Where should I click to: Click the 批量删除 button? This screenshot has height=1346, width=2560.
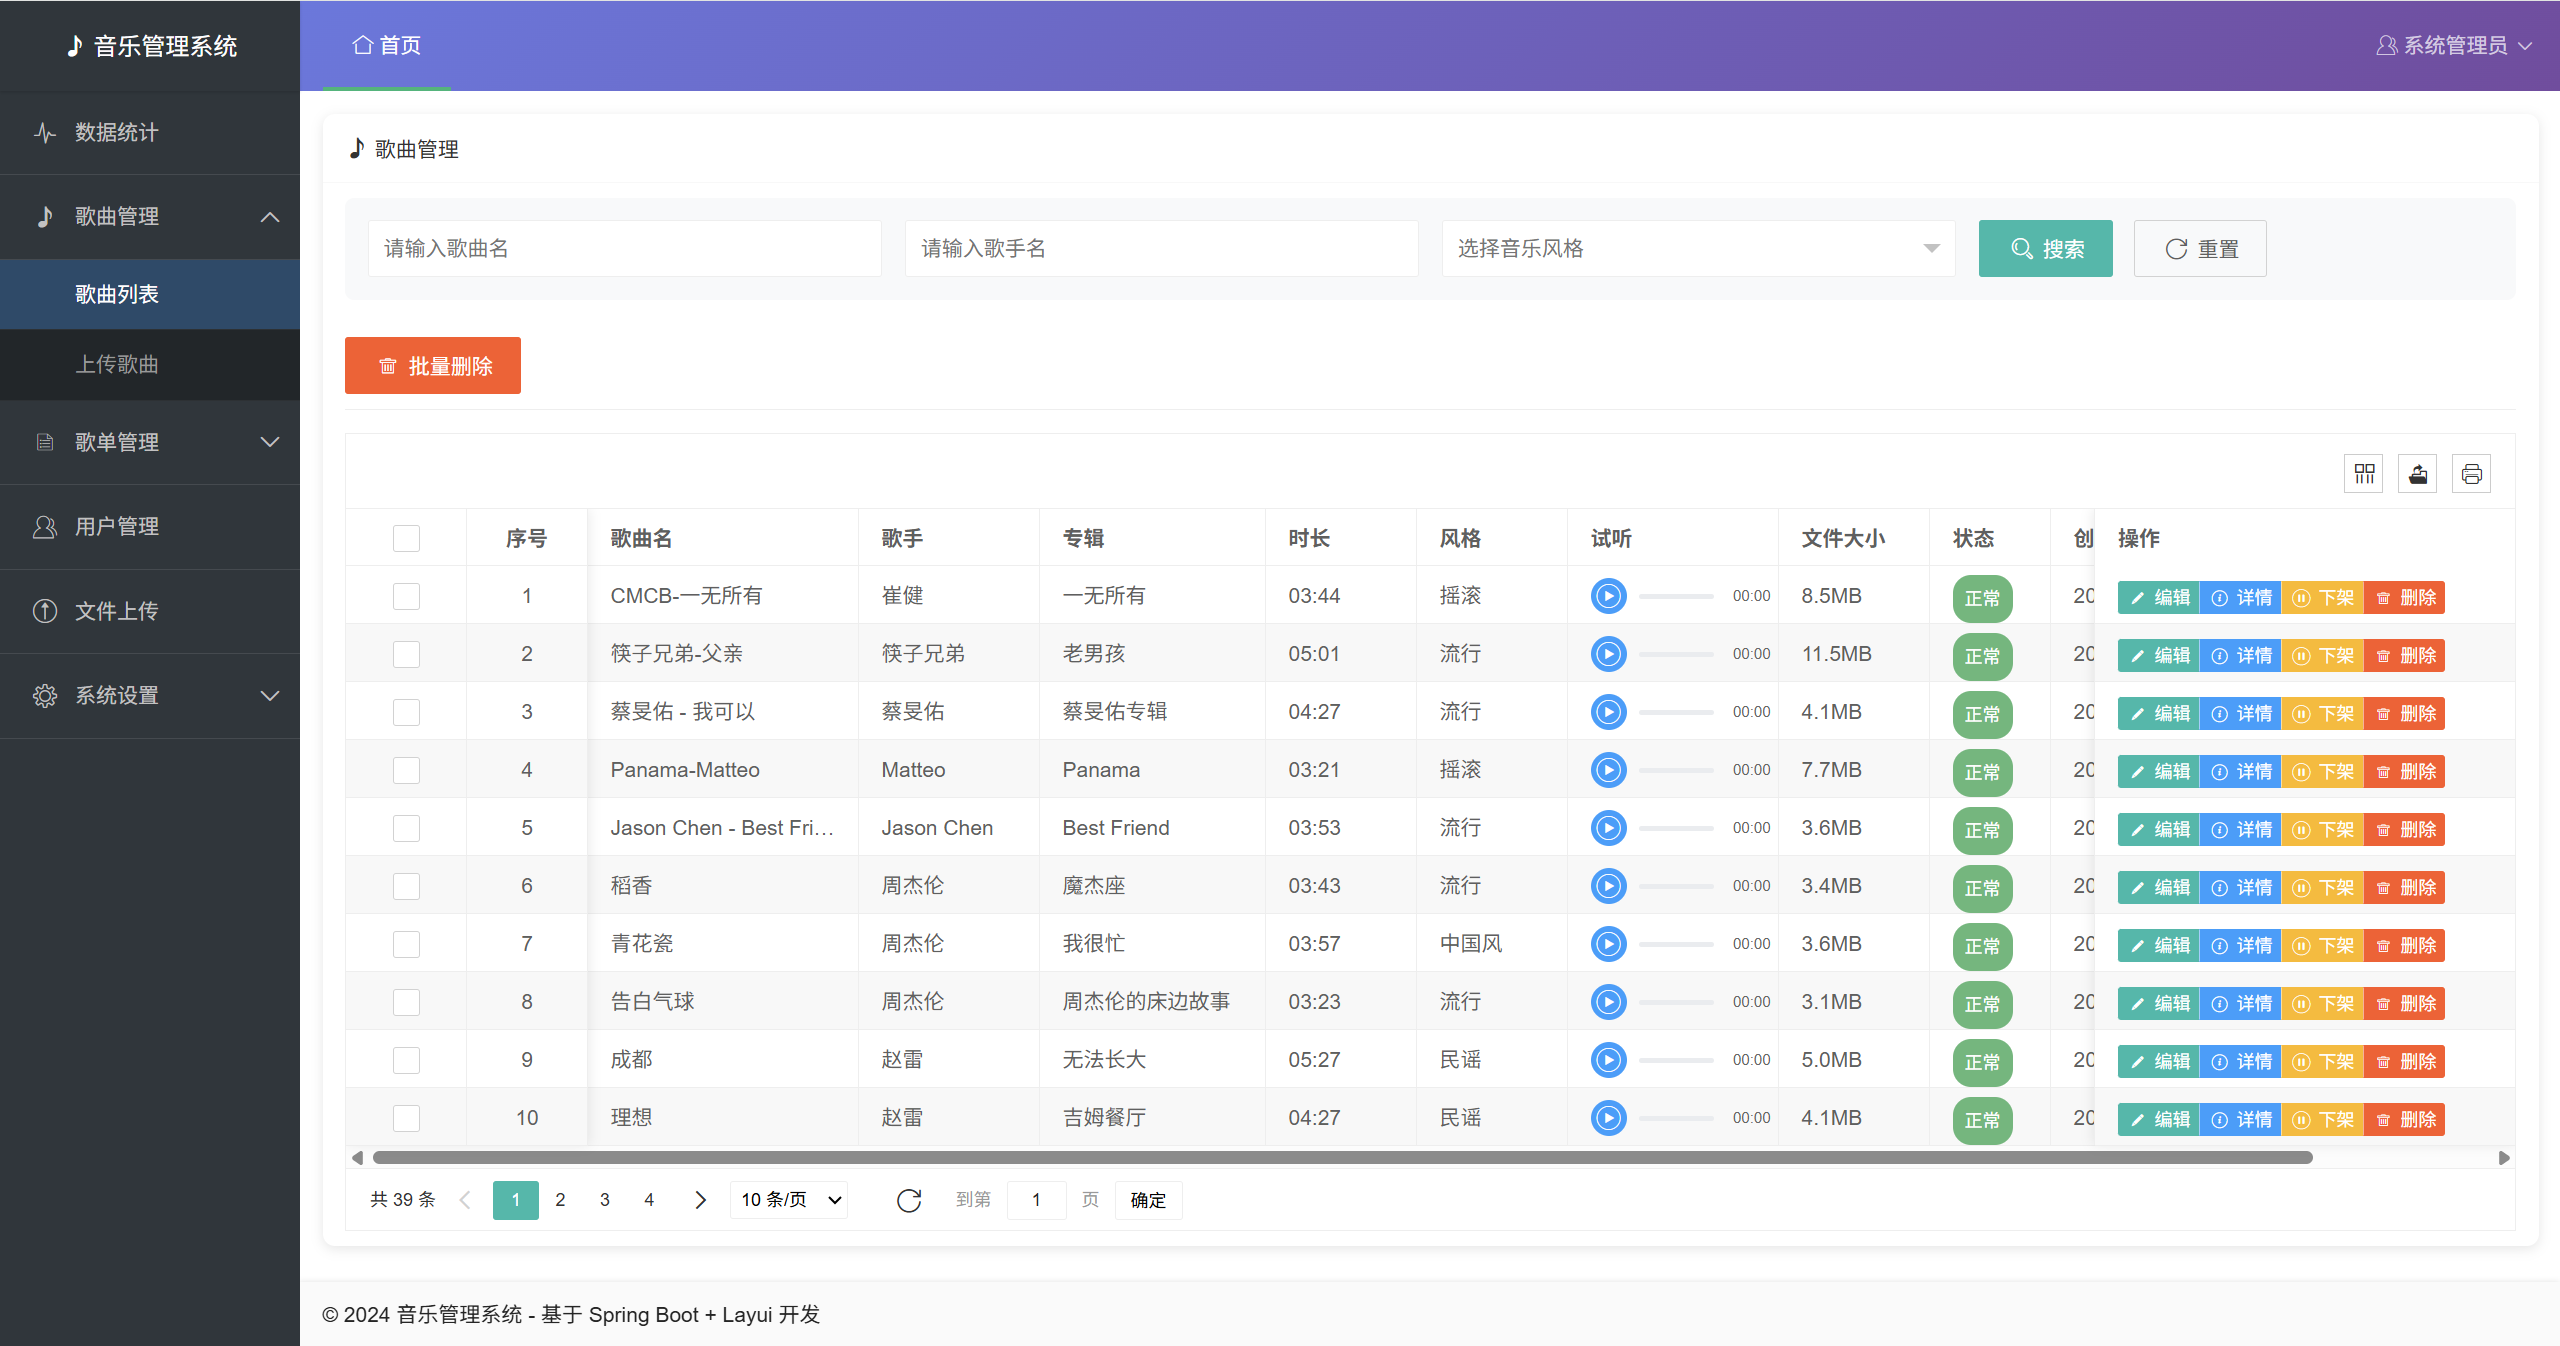click(433, 366)
